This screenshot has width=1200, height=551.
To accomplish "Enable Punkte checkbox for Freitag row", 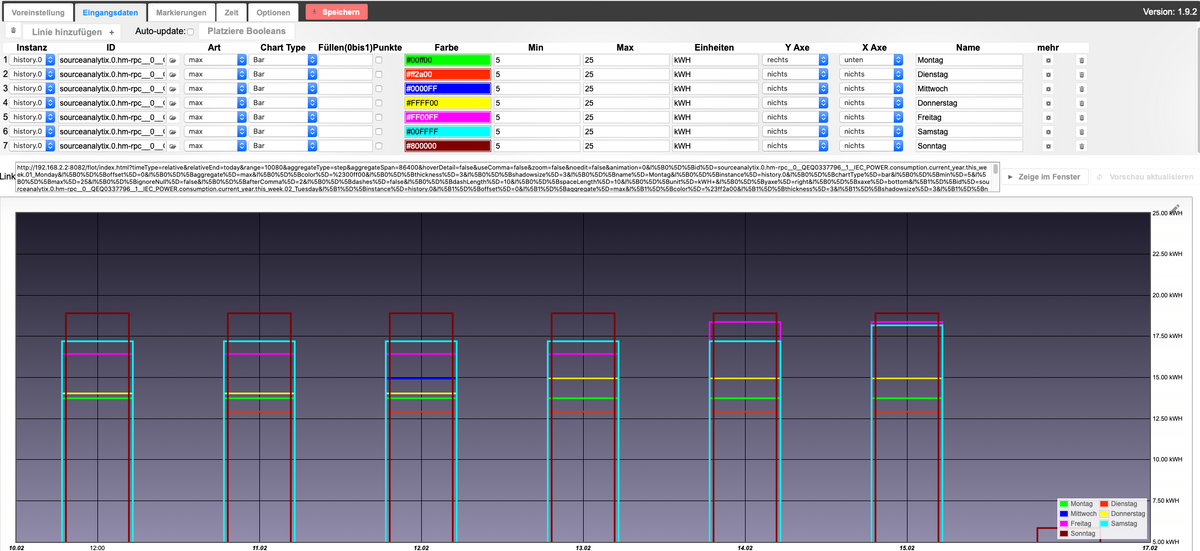I will pyautogui.click(x=378, y=117).
